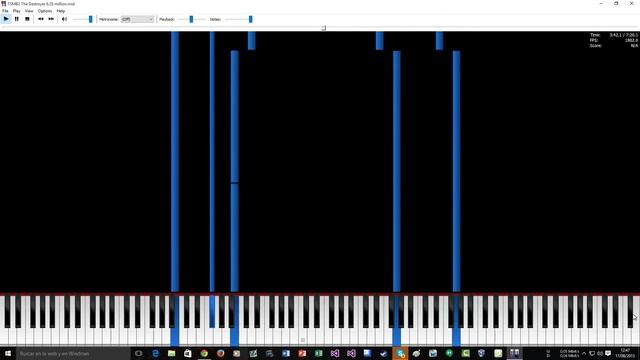Stop playback with the square Stop button
The width and height of the screenshot is (640, 360).
pos(27,19)
